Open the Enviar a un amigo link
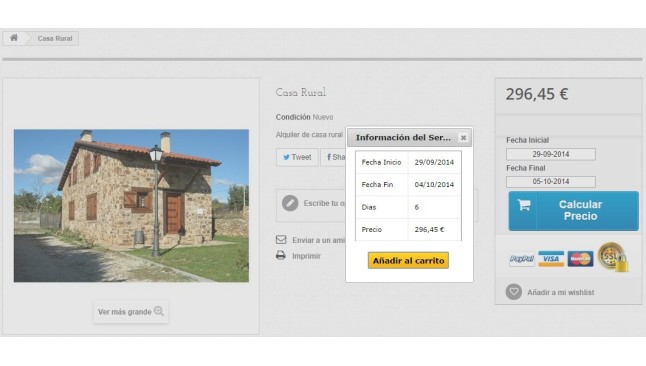 click(x=319, y=240)
